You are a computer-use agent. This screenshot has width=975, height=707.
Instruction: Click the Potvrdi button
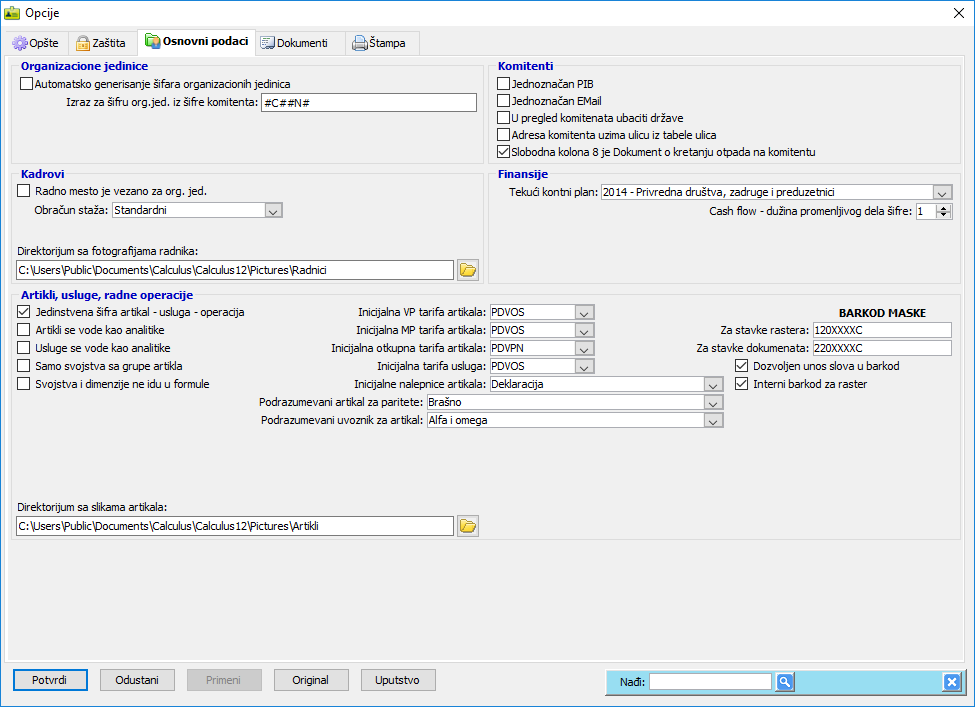tap(50, 680)
